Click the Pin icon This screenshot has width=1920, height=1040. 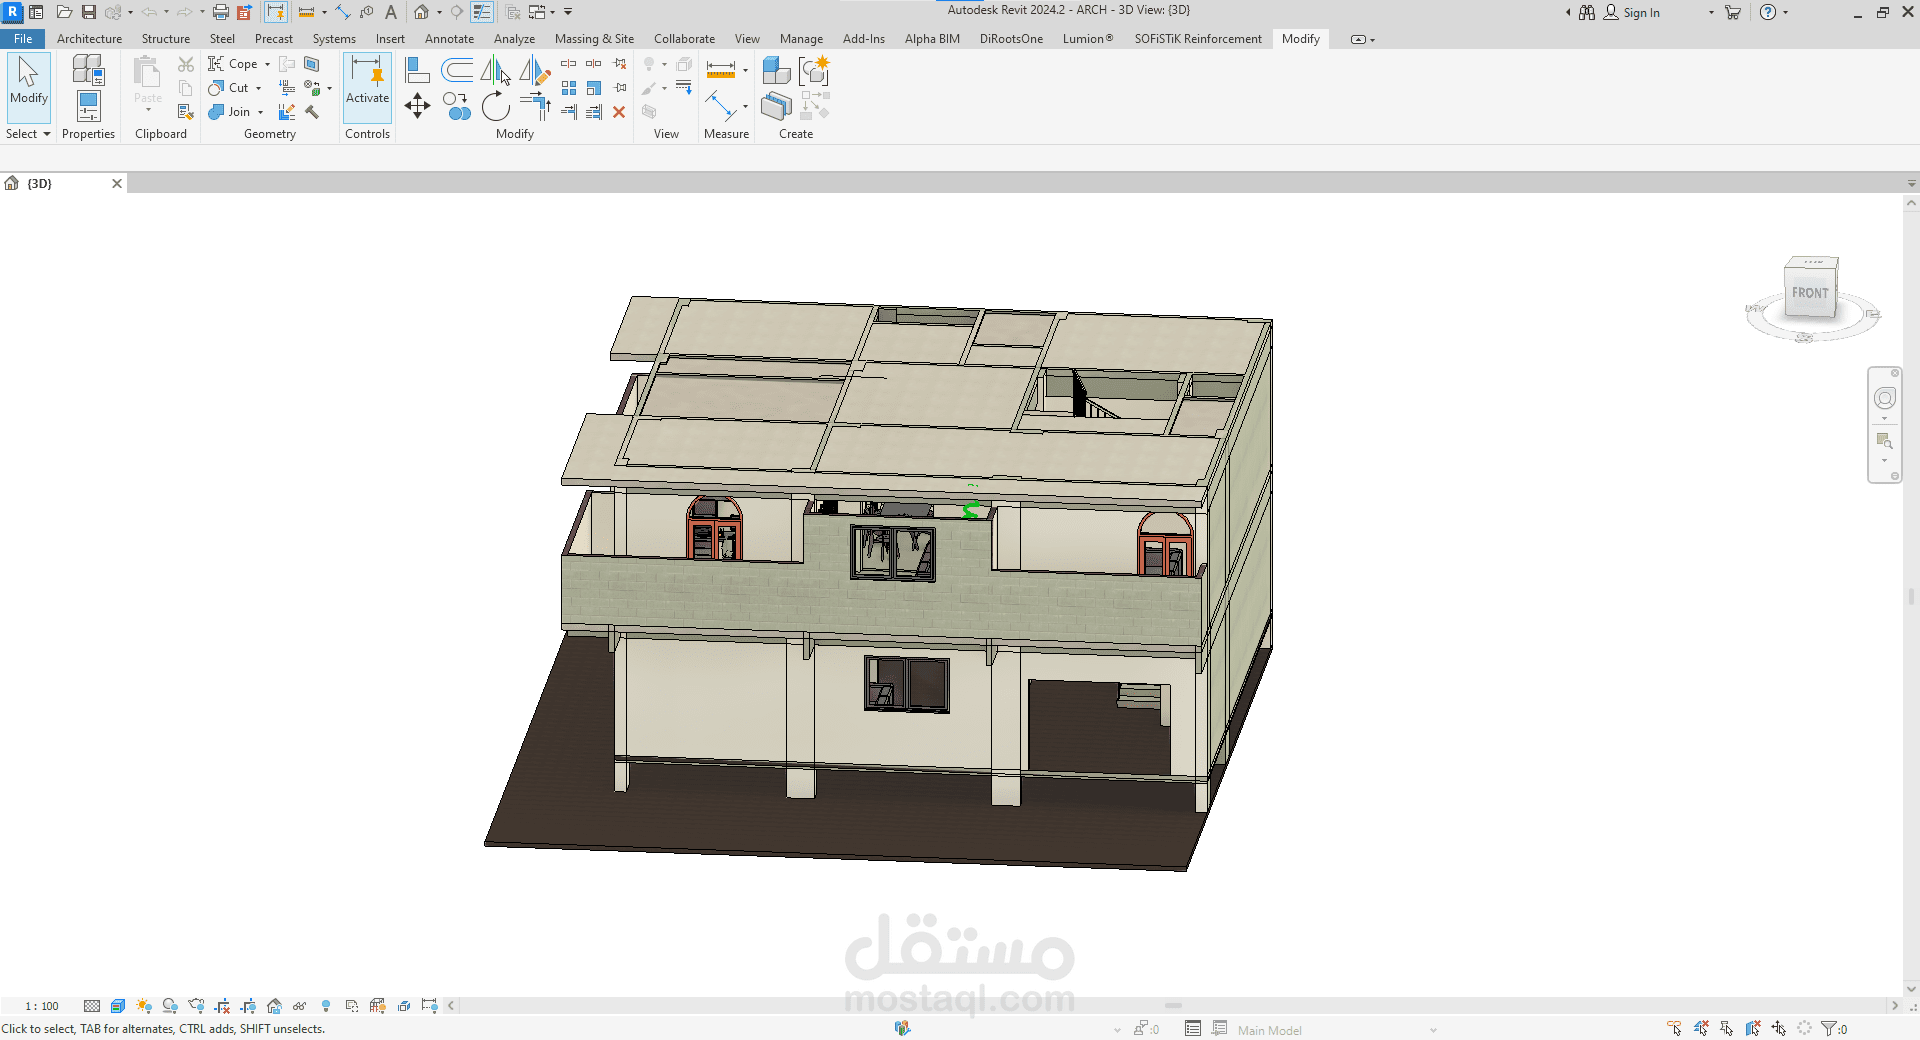click(x=620, y=88)
